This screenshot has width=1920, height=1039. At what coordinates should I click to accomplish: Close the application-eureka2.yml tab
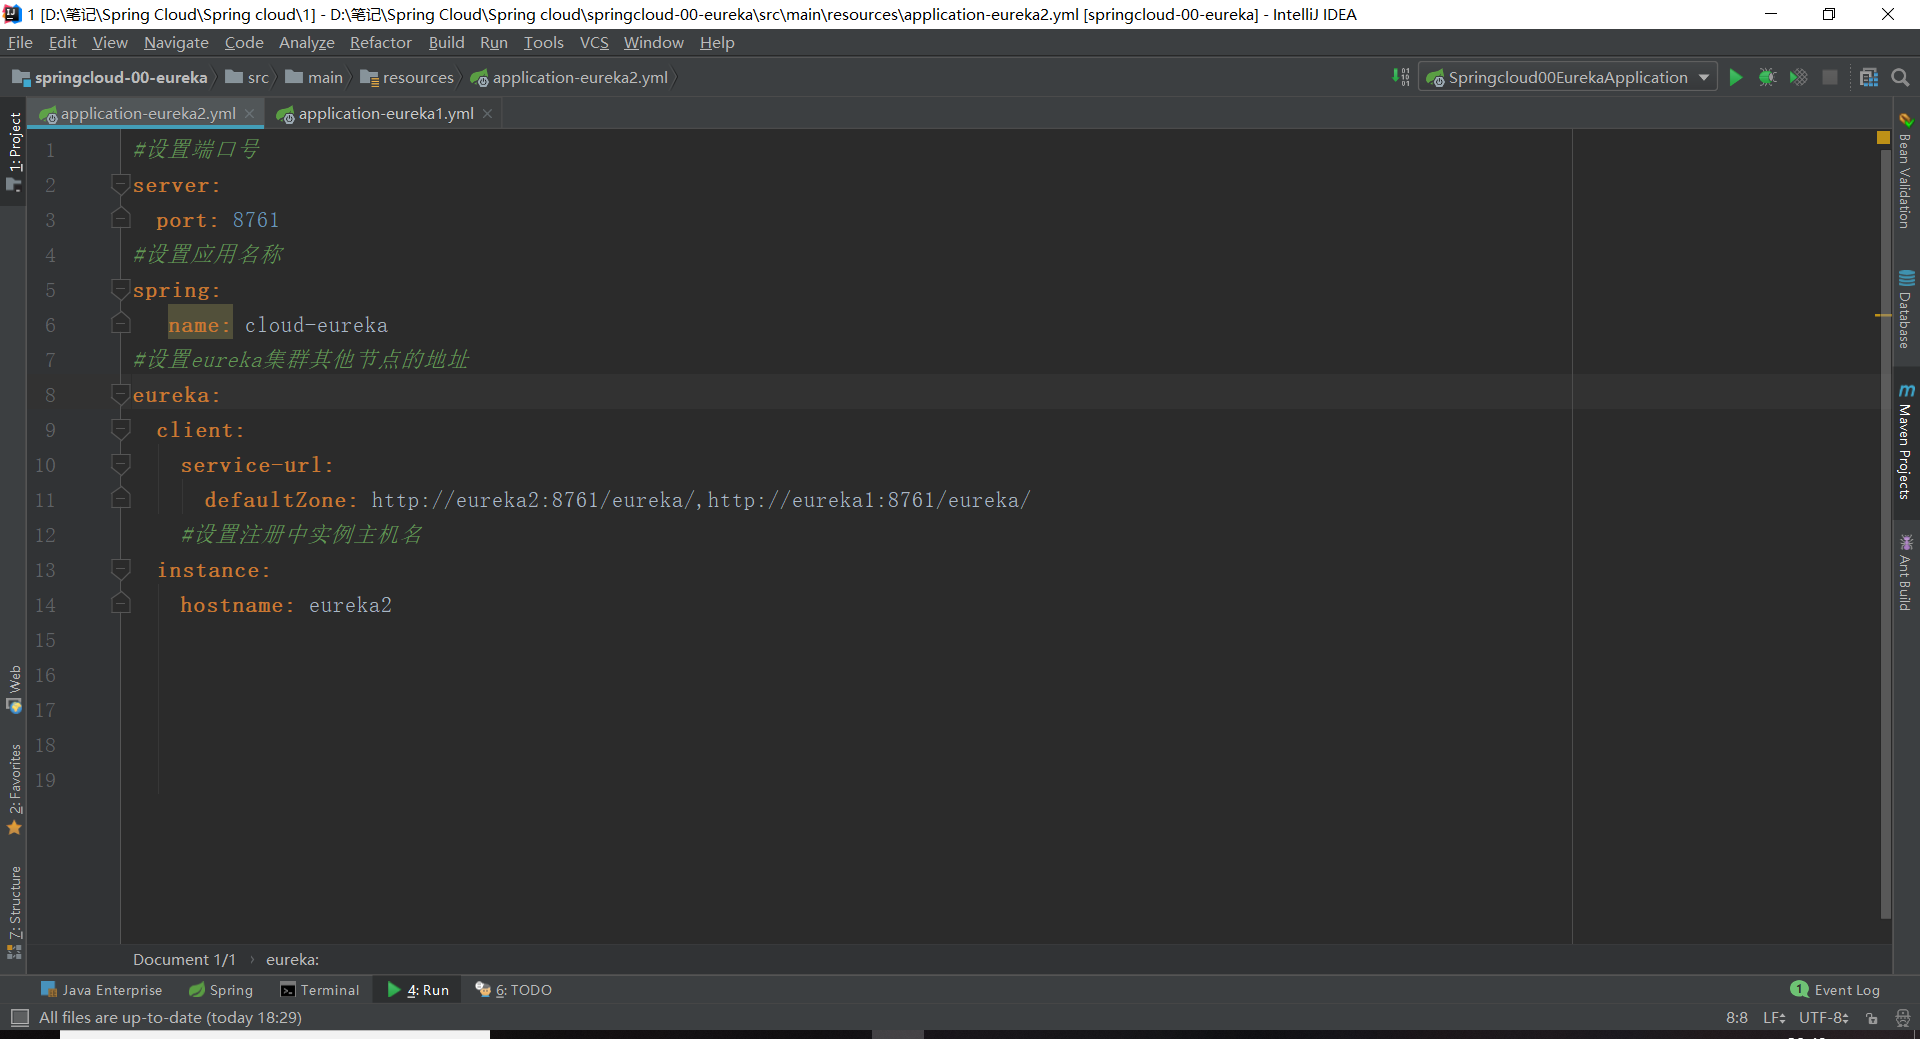pos(250,114)
